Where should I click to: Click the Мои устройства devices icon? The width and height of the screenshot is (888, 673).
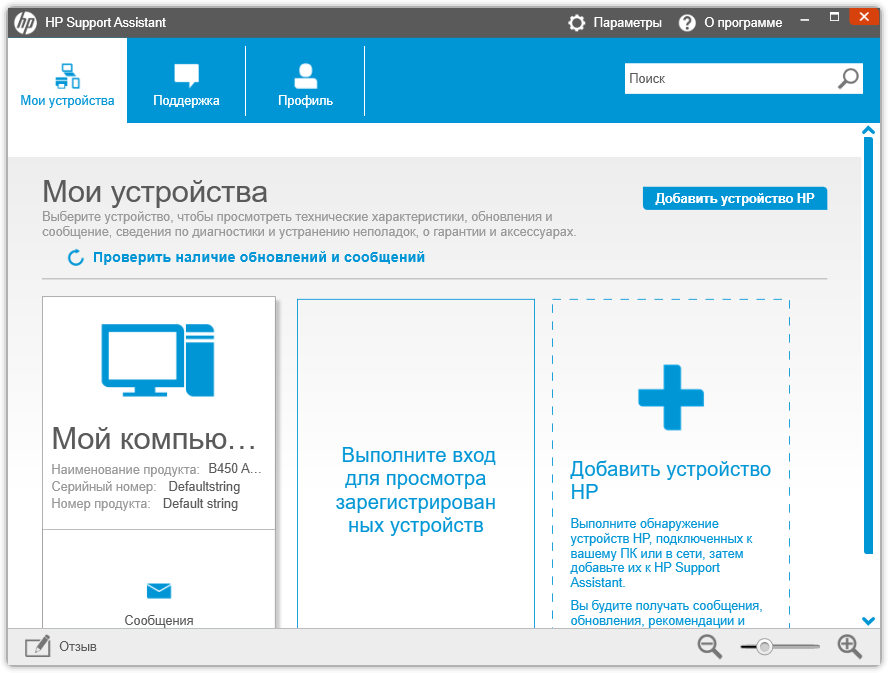[67, 76]
